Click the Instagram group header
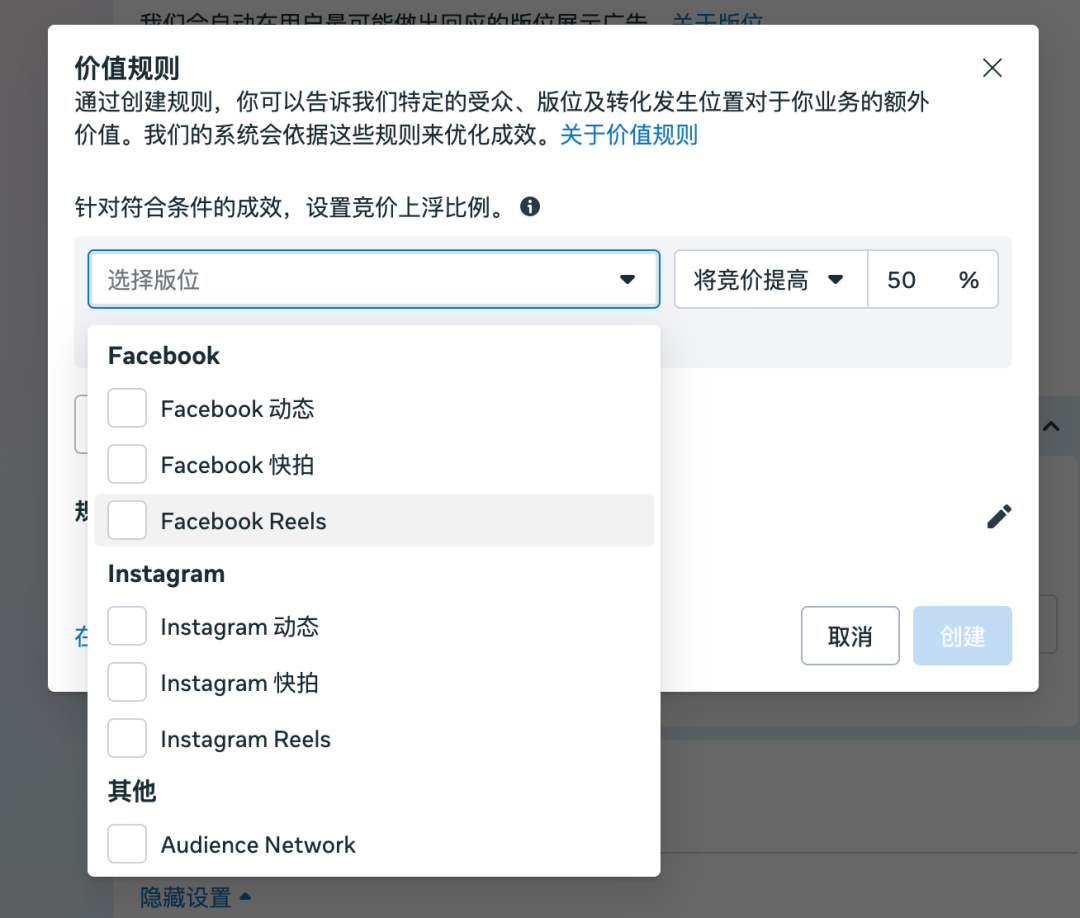Screen dimensions: 1080x918 (166, 574)
